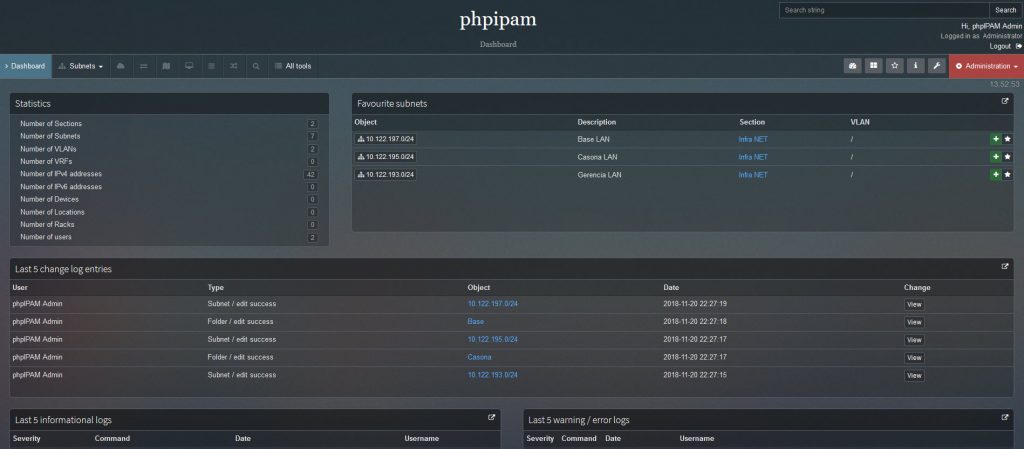View change made at 22:27:18
This screenshot has width=1024, height=449.
tap(914, 322)
